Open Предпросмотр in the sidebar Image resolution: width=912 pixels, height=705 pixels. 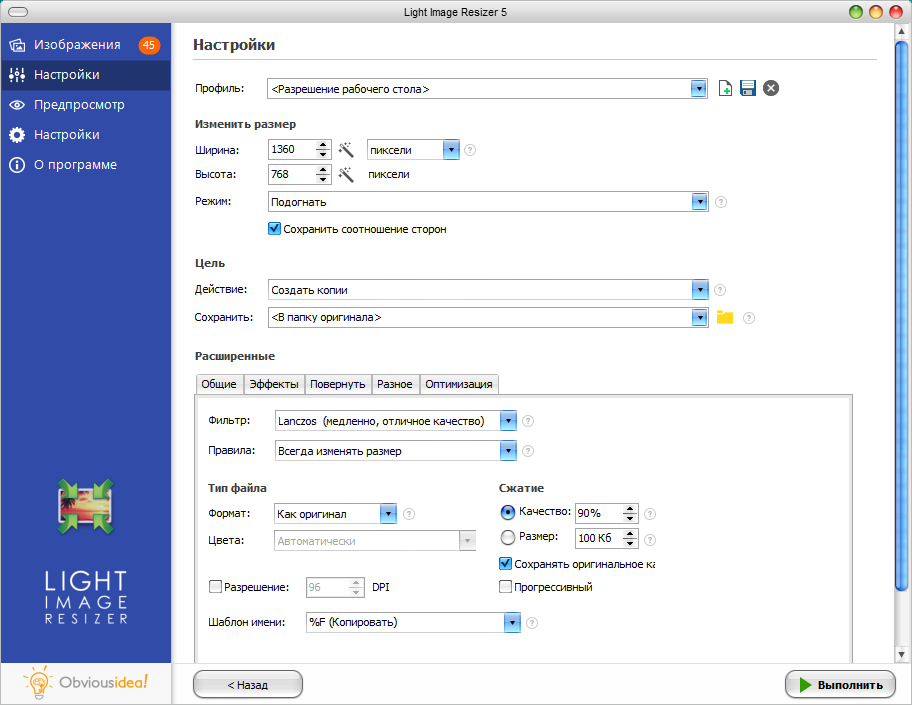tap(79, 105)
